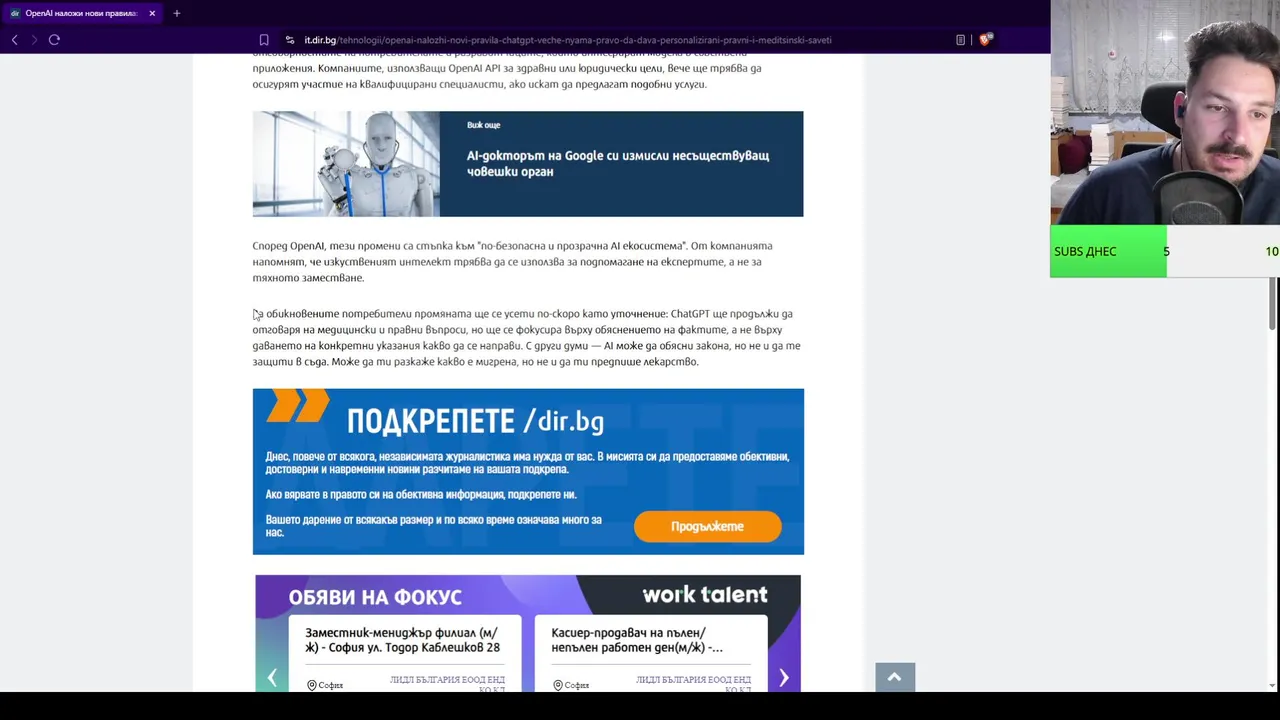Image resolution: width=1280 pixels, height=720 pixels.
Task: Select the OpenAI article browser tab
Action: click(81, 13)
